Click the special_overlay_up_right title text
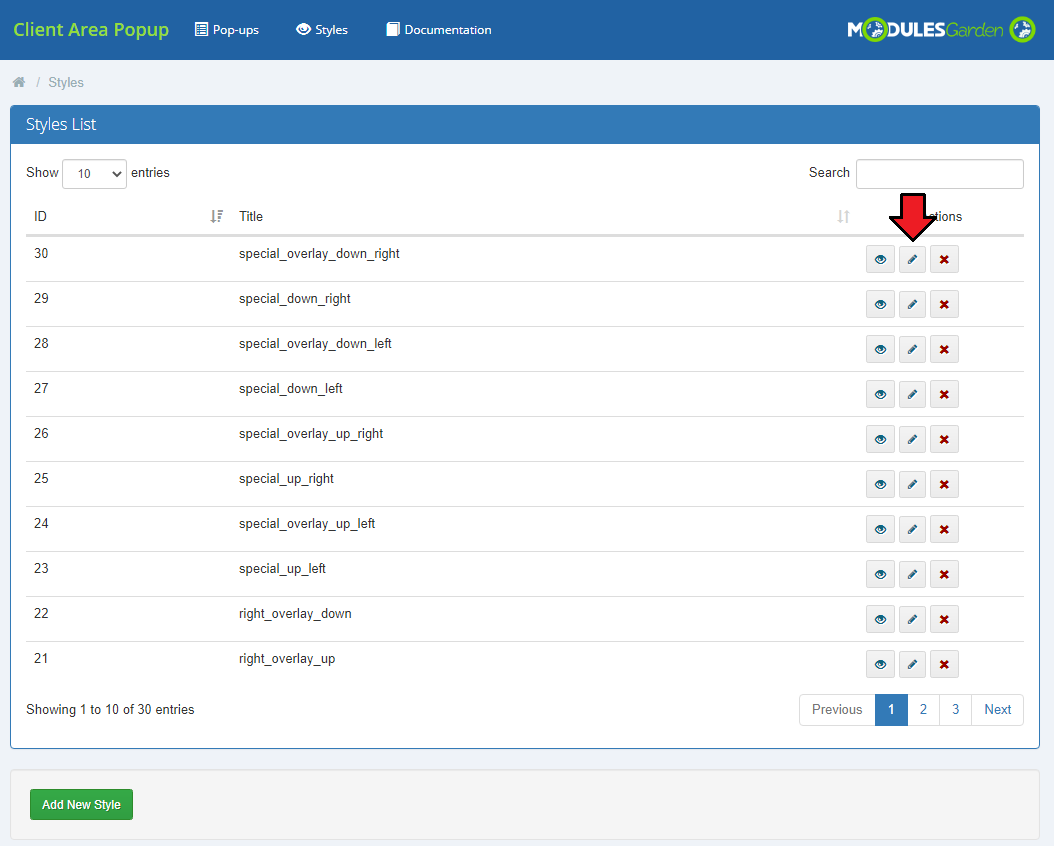 [x=311, y=433]
